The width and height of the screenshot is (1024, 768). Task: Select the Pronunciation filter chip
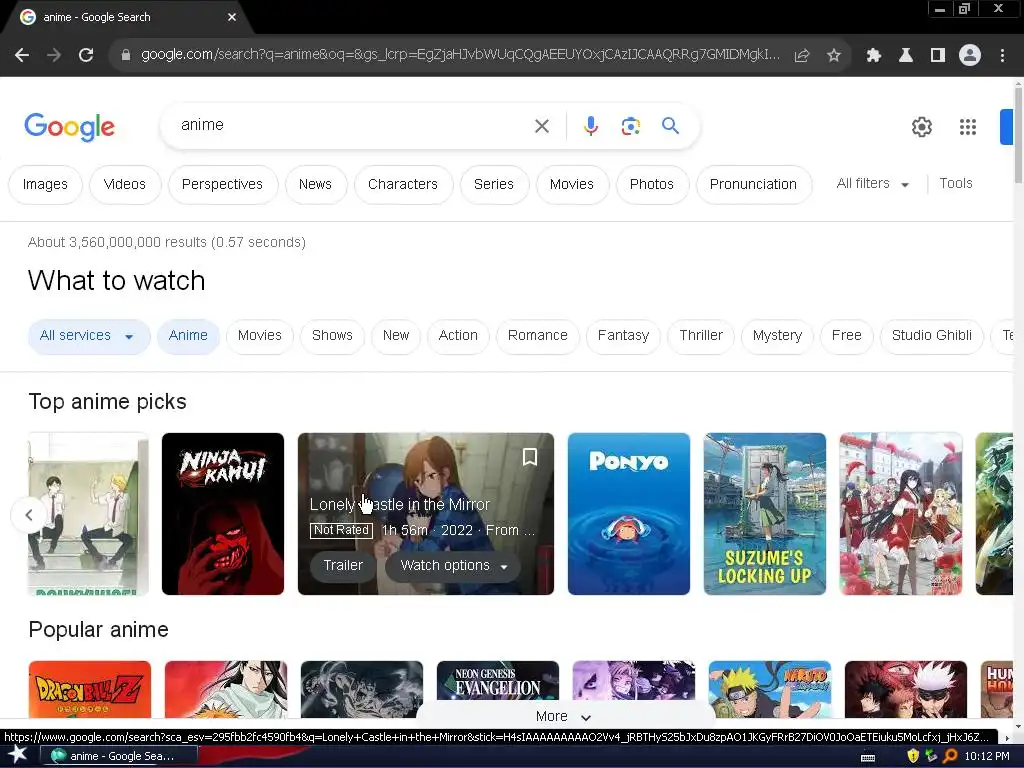(x=754, y=185)
